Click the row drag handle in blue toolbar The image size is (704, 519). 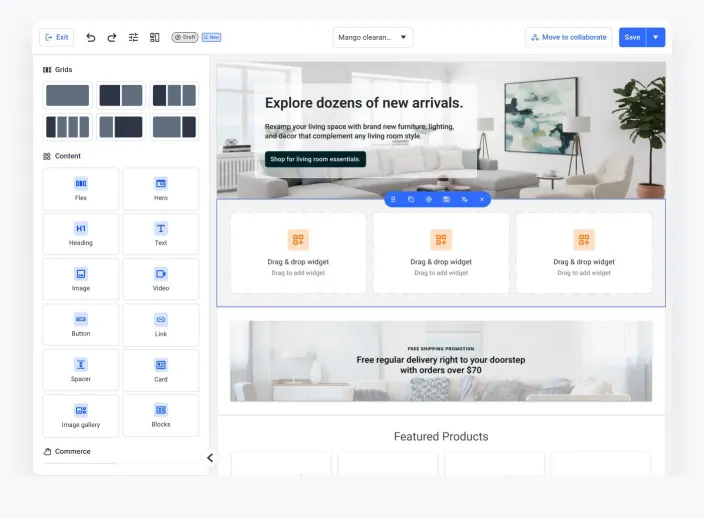point(393,199)
